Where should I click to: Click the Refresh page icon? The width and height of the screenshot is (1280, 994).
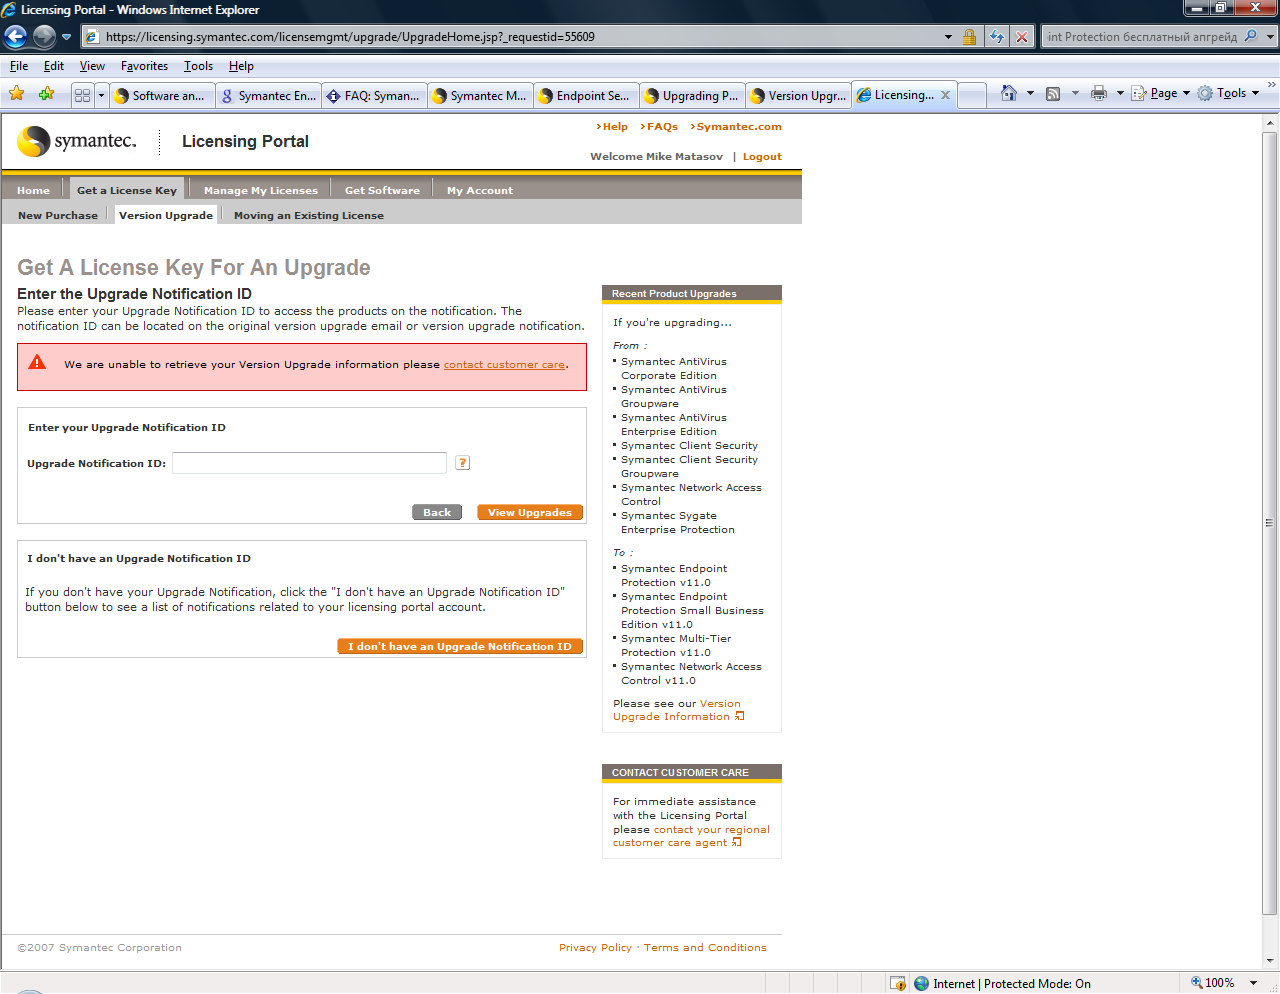click(997, 37)
